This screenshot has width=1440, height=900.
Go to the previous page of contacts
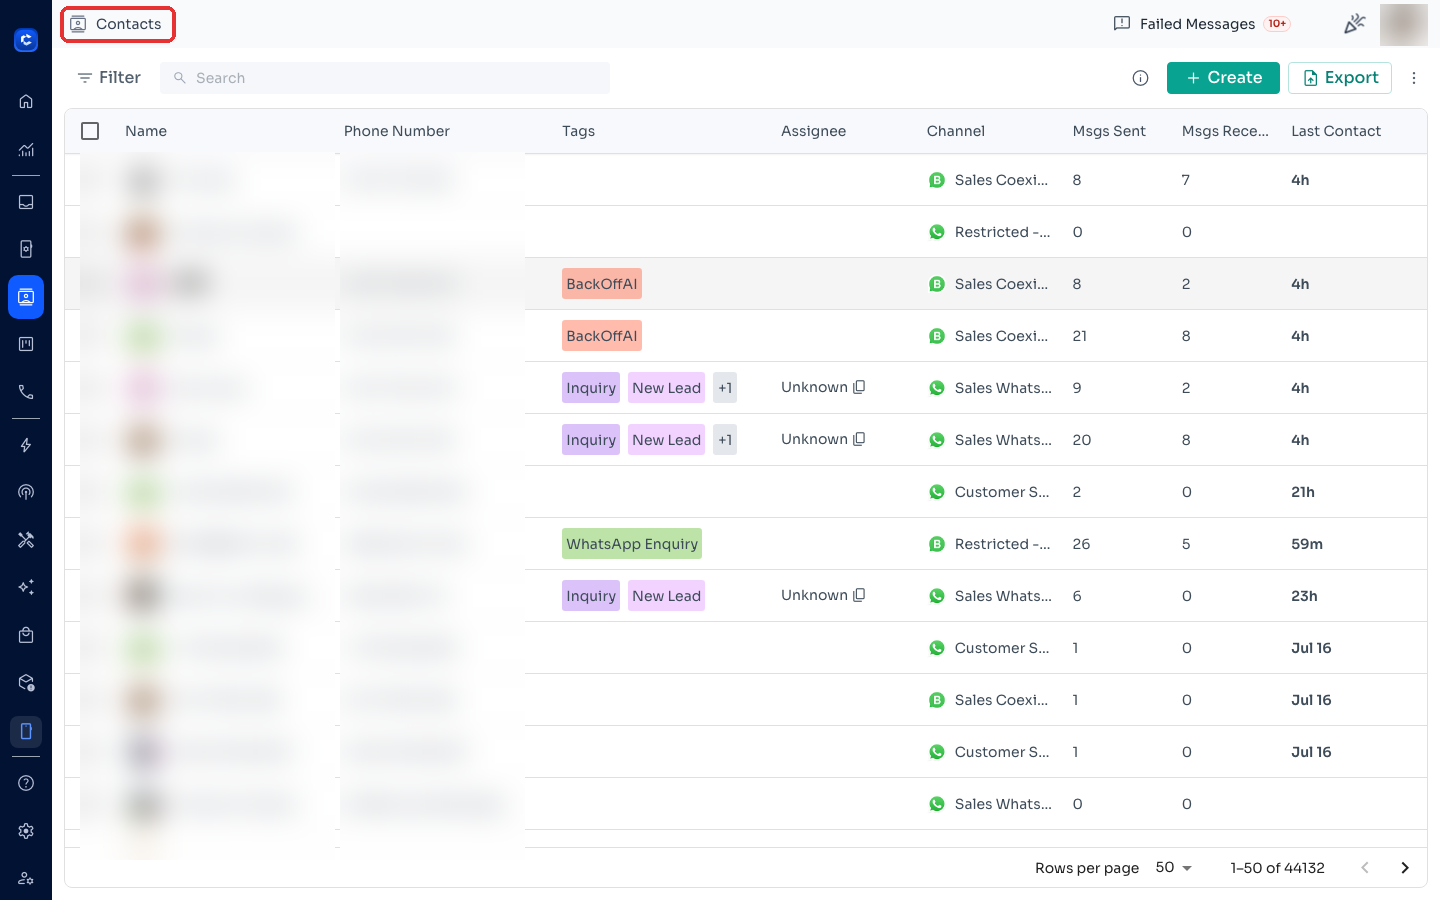click(x=1365, y=868)
